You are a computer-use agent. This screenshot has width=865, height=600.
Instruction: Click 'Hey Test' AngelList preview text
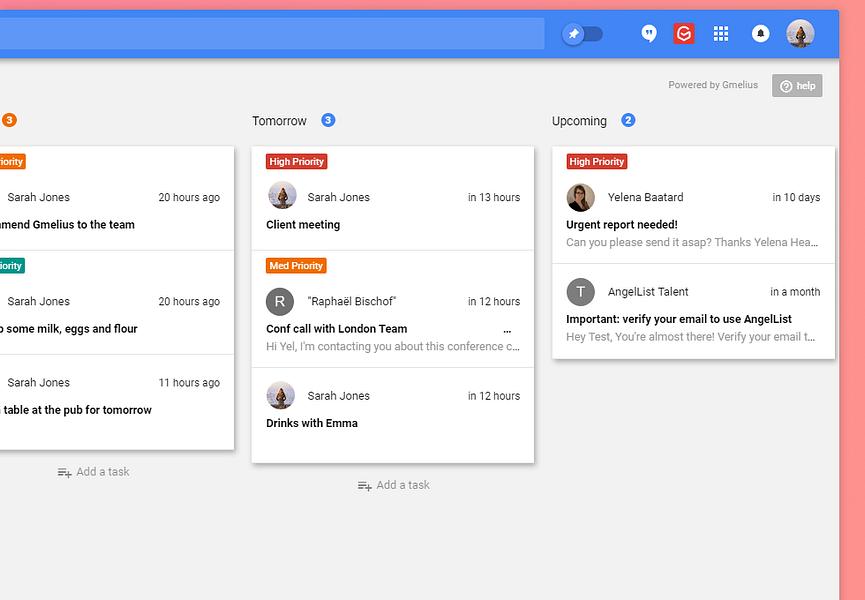click(x=690, y=337)
